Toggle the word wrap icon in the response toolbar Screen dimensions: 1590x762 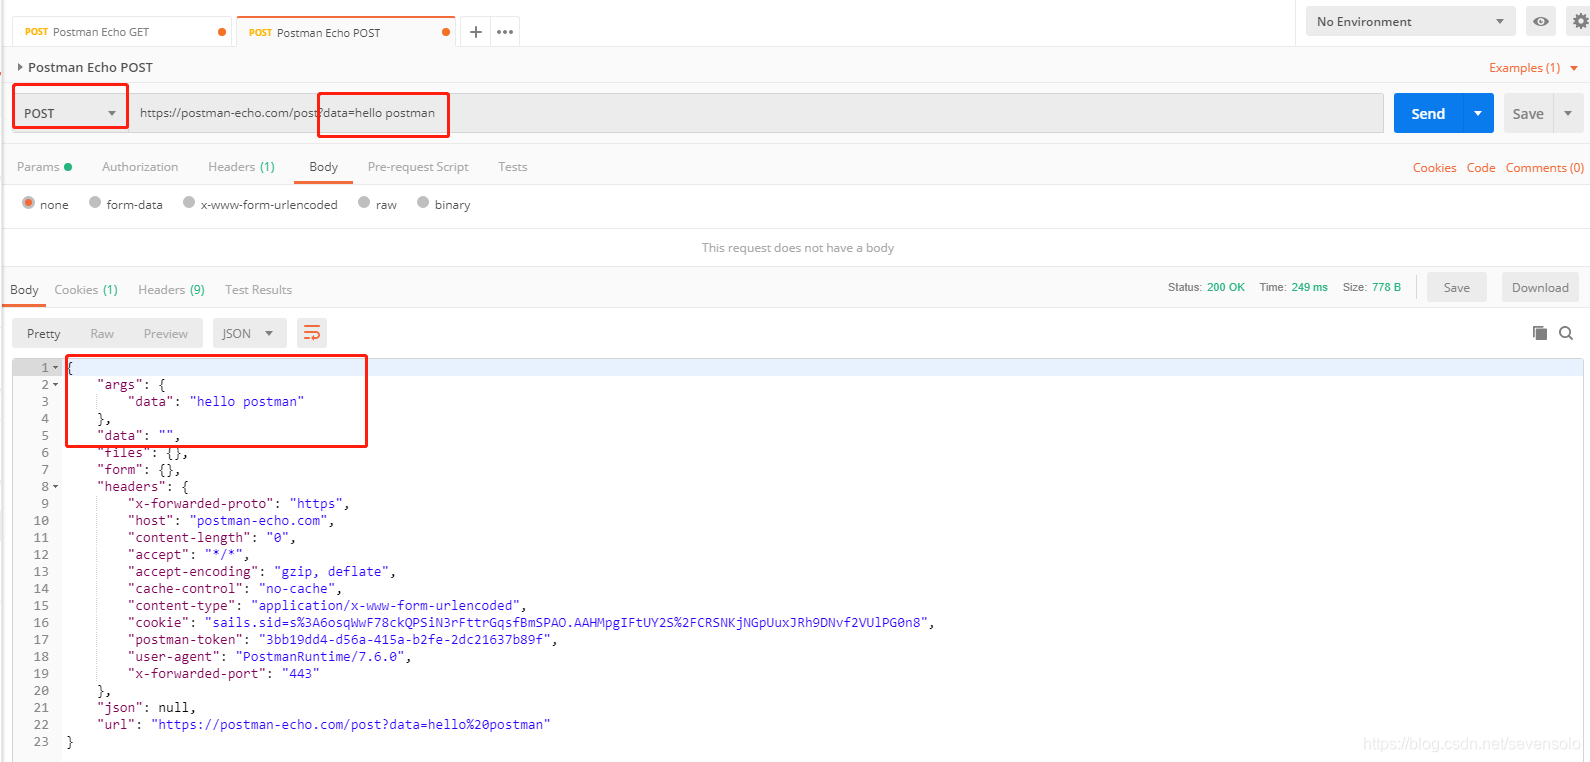[312, 333]
